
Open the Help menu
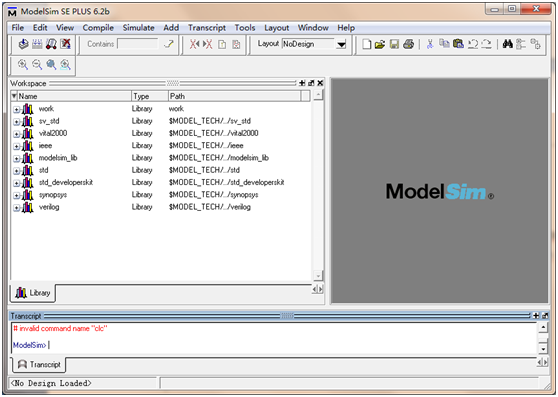pos(346,28)
